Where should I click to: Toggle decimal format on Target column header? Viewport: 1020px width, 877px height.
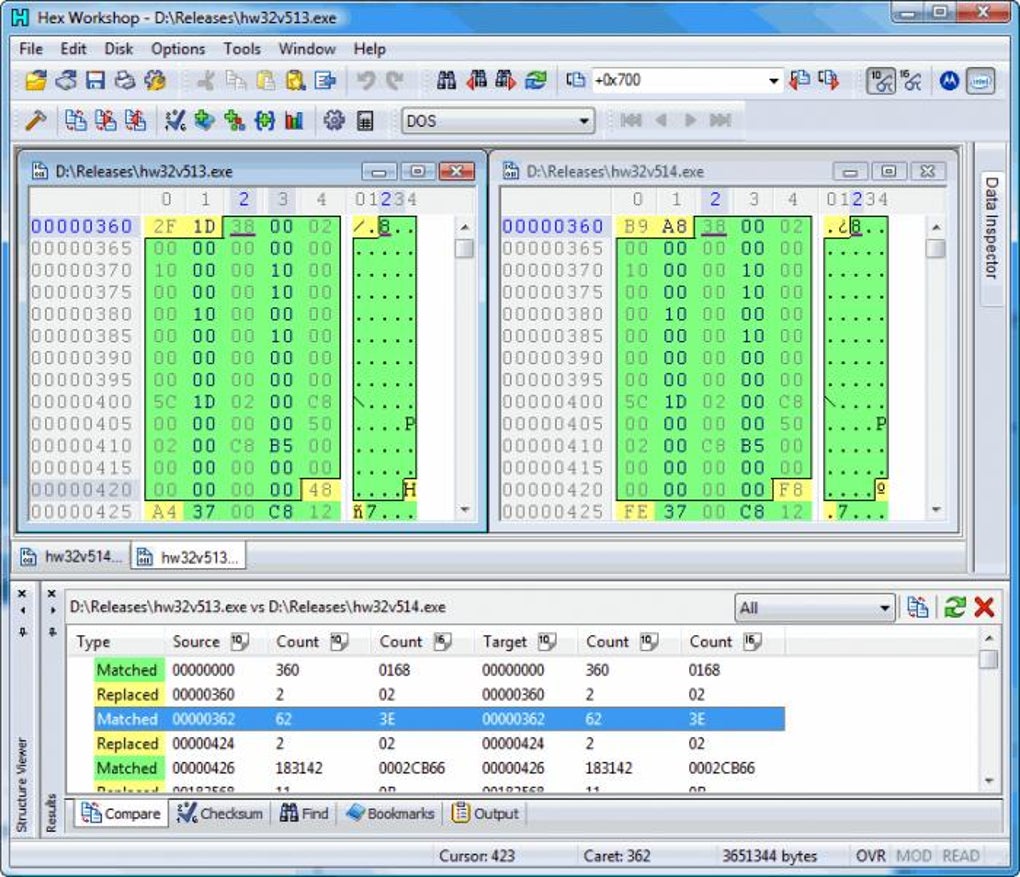point(546,642)
